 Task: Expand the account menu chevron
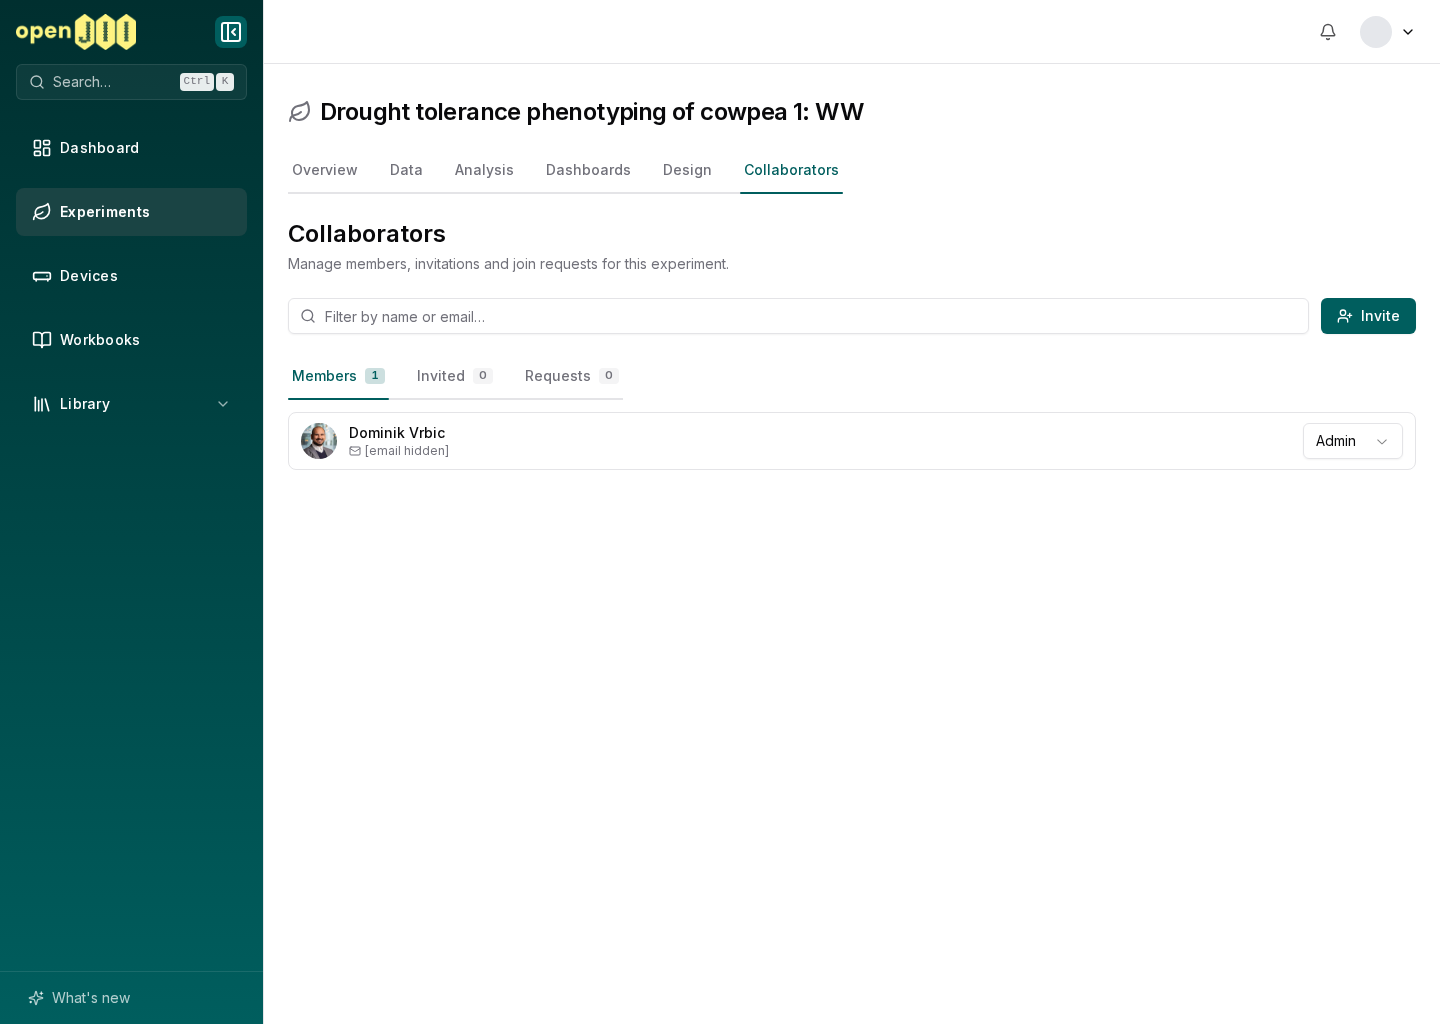[1408, 32]
